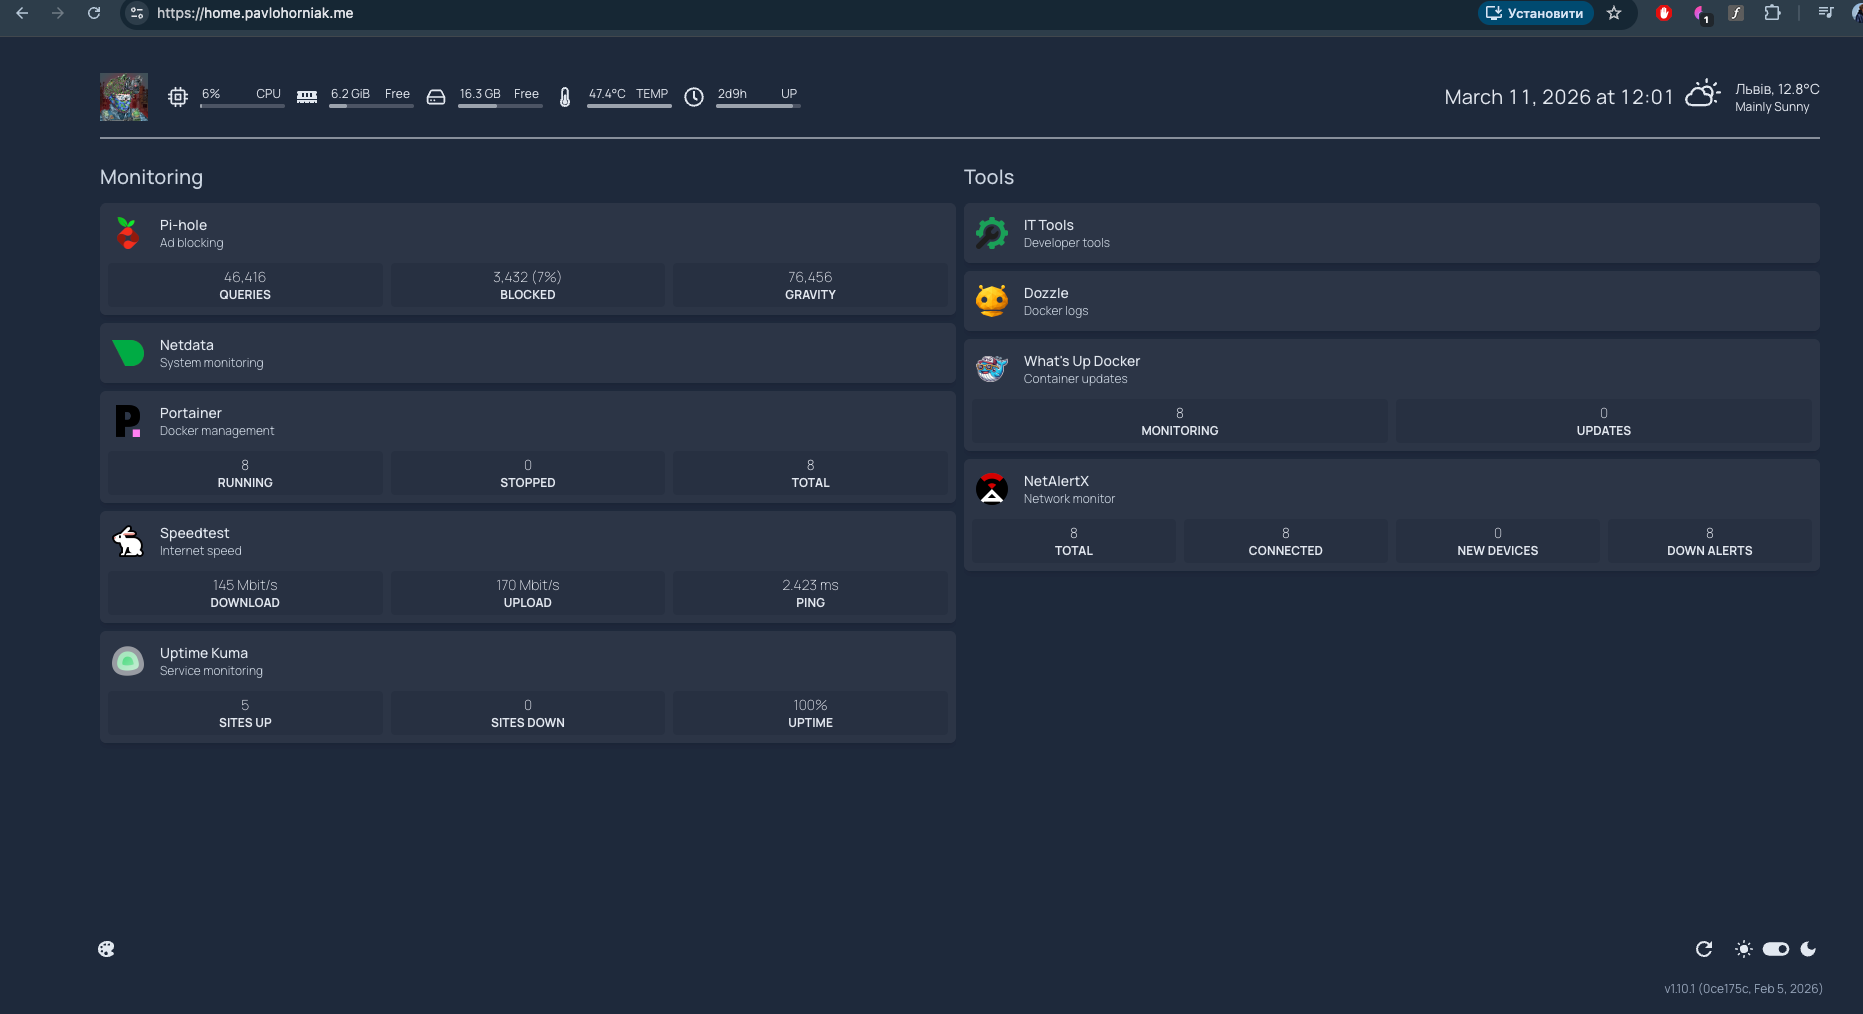
Task: Open Netdata system monitoring
Action: [186, 352]
